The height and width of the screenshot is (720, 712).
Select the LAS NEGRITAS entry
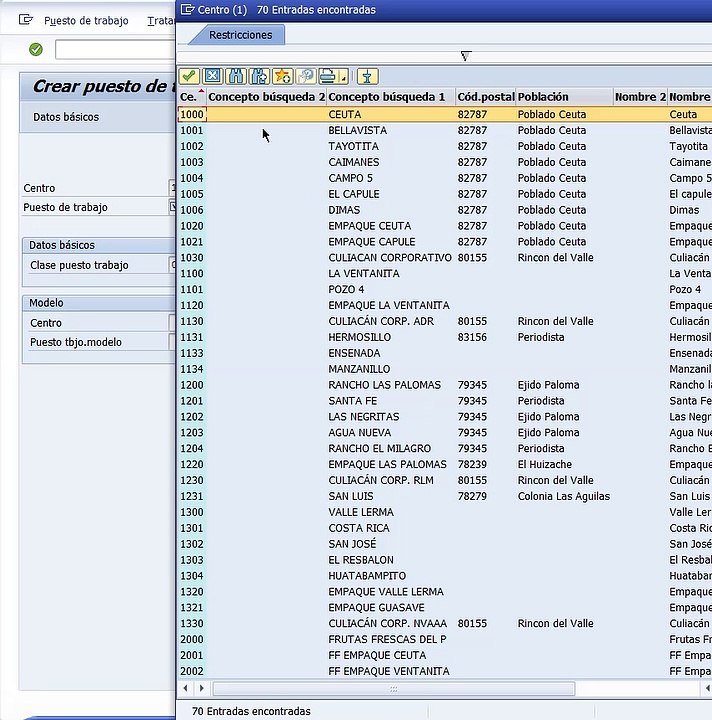pos(364,417)
